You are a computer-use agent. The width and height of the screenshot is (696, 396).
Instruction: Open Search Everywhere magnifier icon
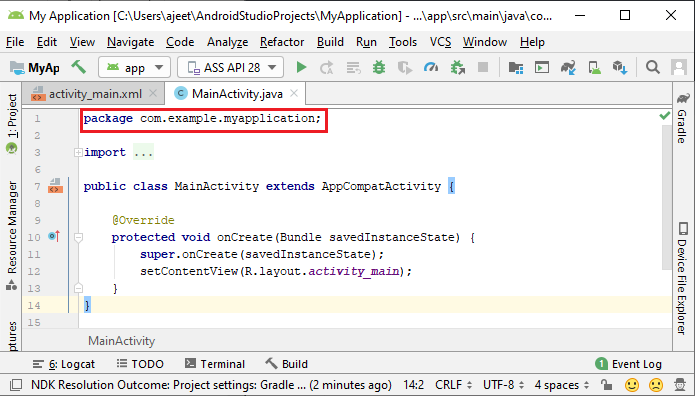click(652, 67)
